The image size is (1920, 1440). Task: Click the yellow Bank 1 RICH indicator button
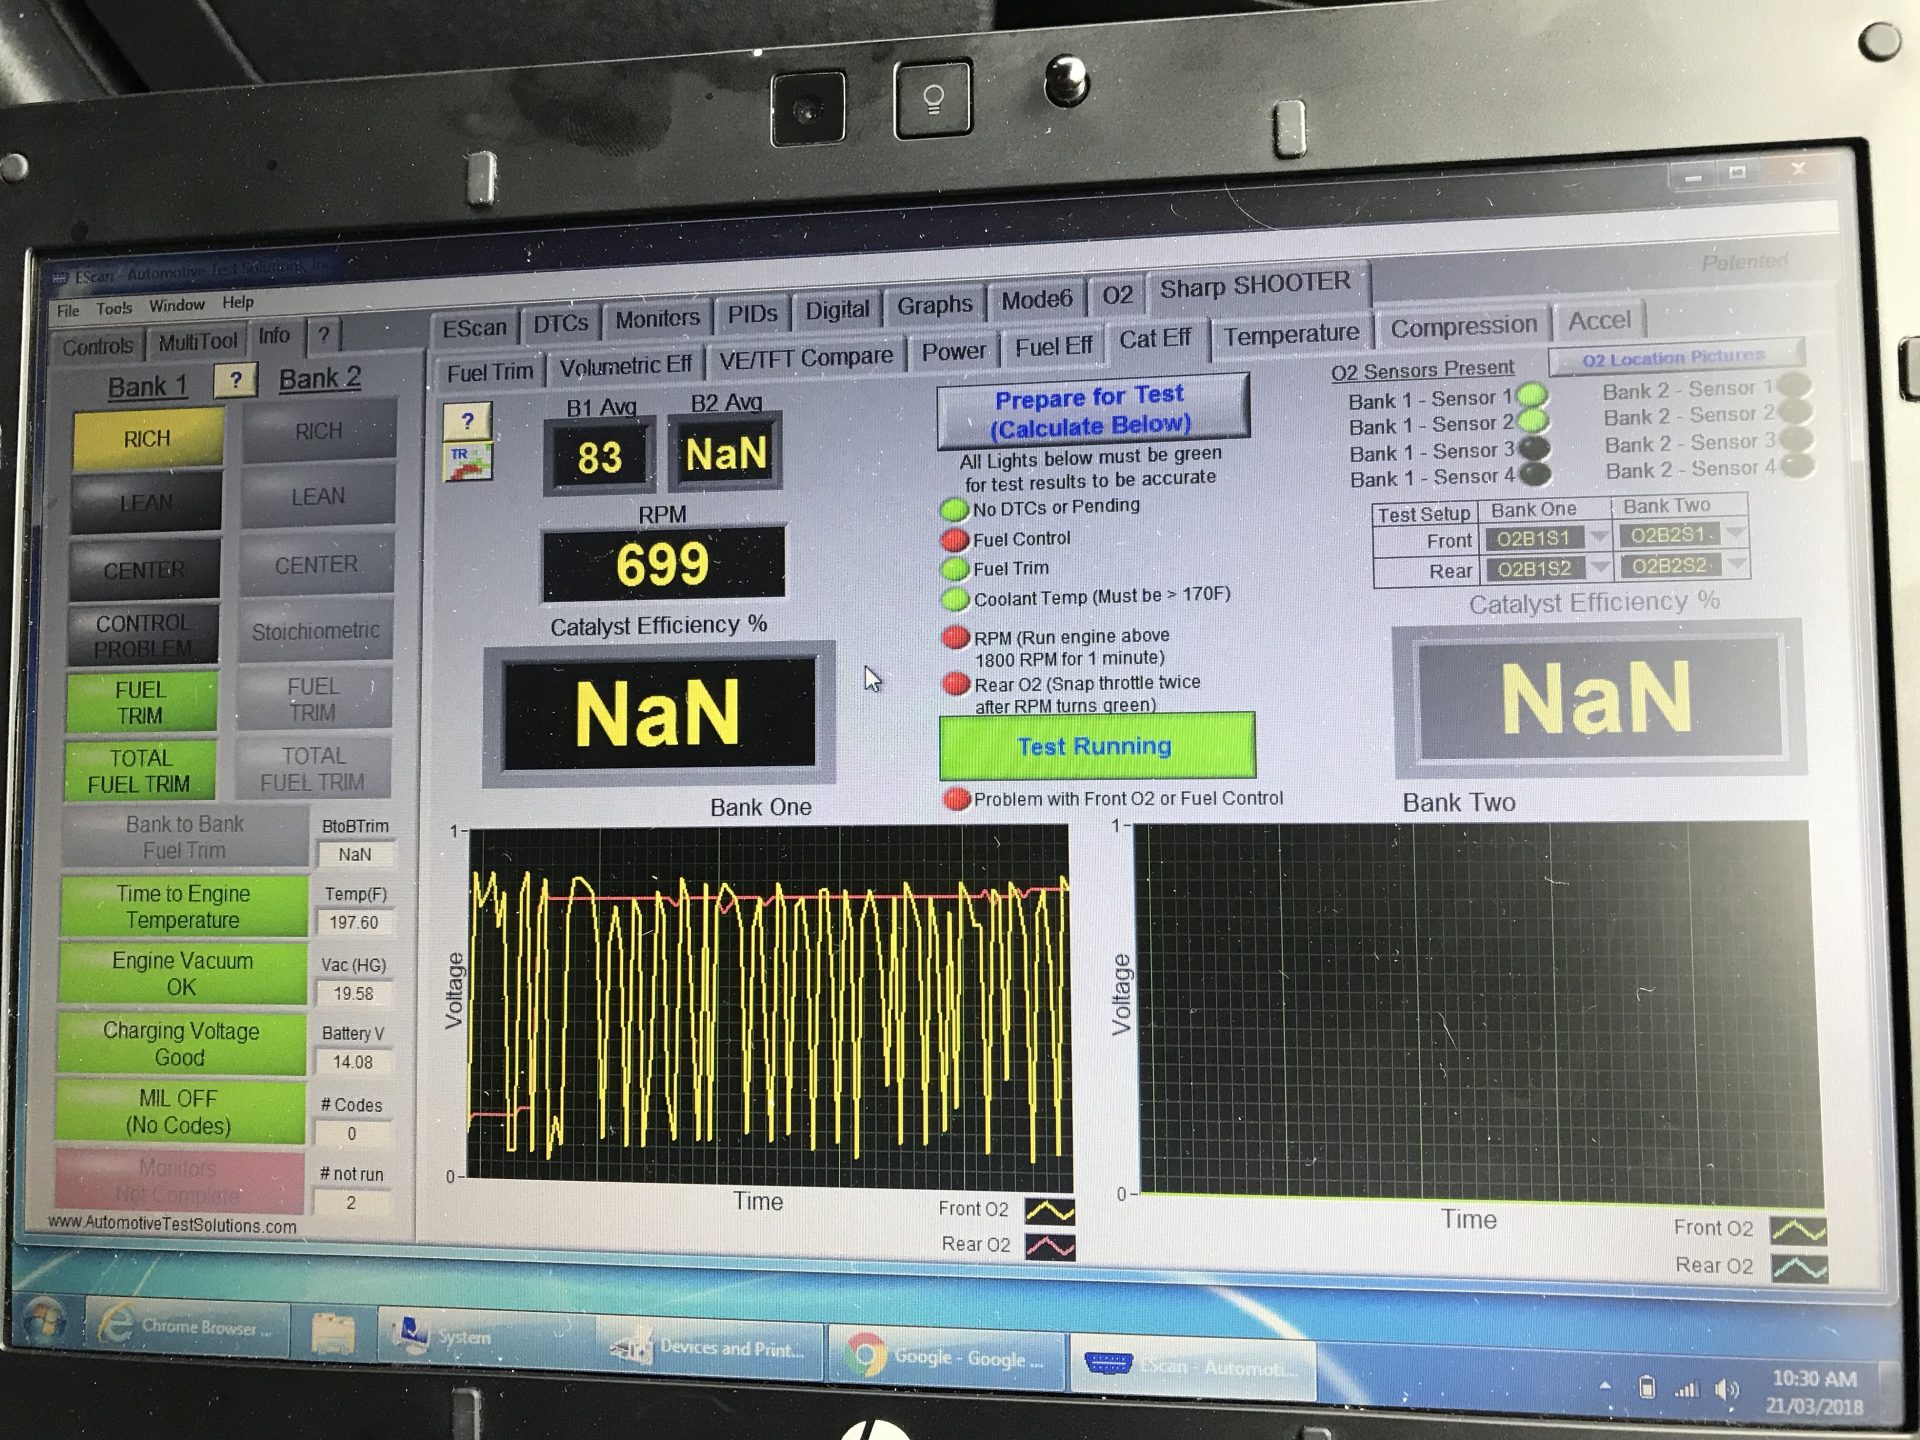pyautogui.click(x=147, y=439)
